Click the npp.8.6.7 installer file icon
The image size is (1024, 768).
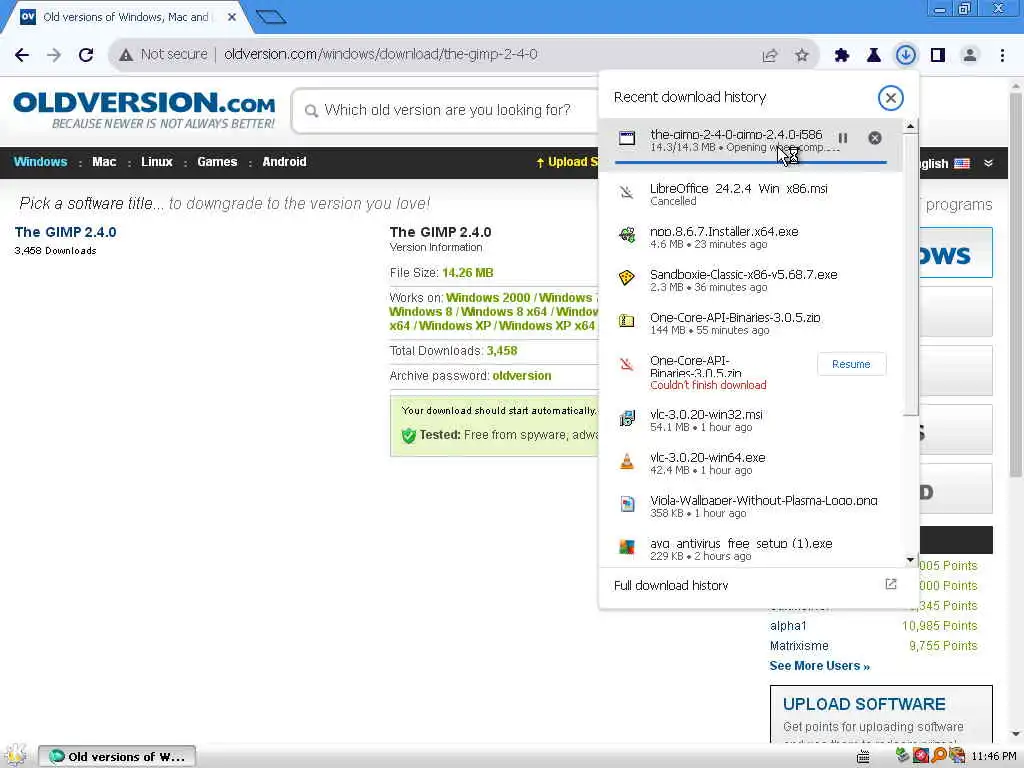pyautogui.click(x=627, y=234)
